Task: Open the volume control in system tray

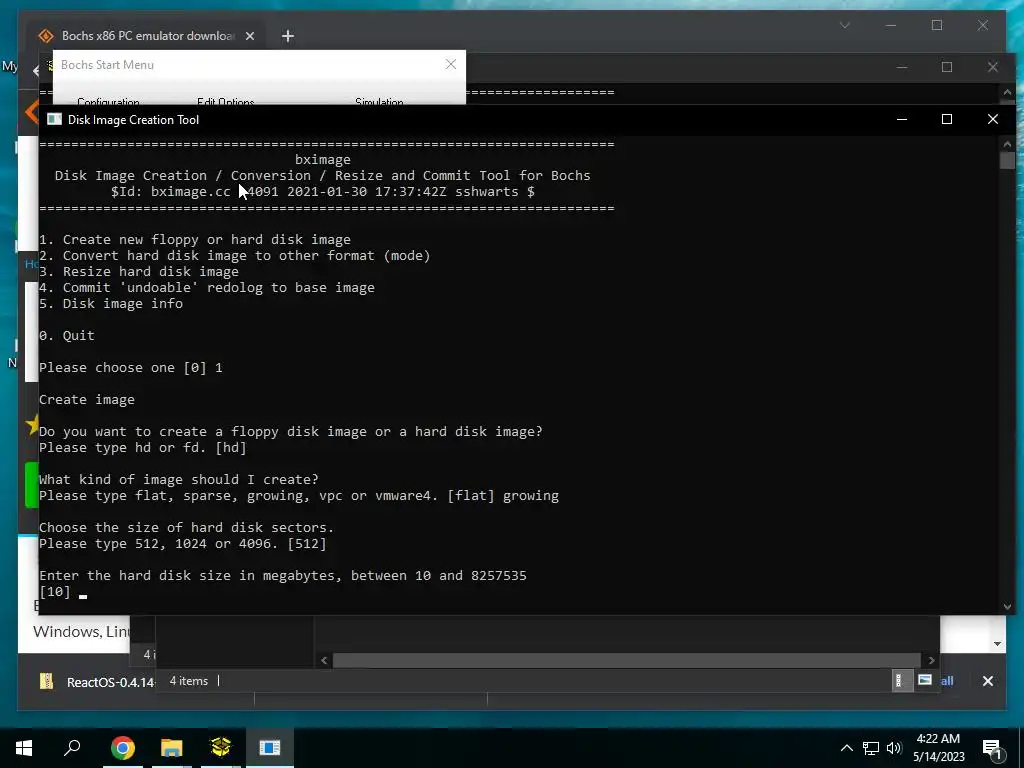Action: pos(894,748)
